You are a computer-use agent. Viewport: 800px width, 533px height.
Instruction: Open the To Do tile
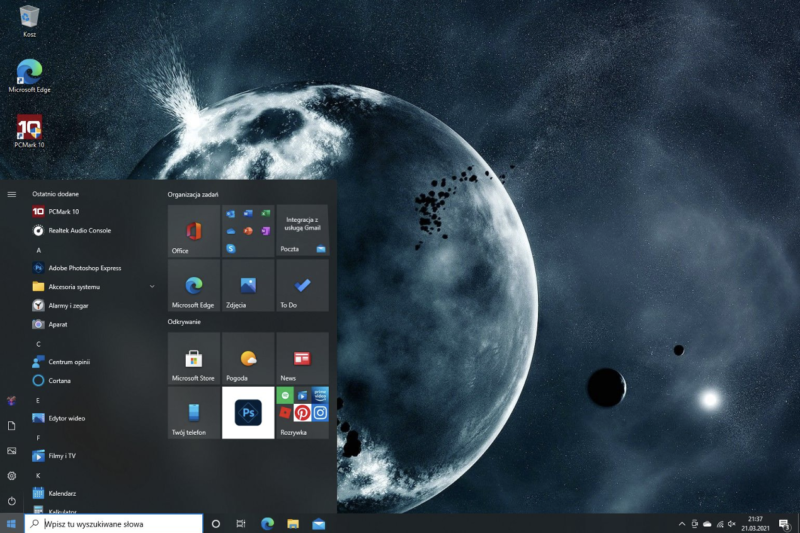pyautogui.click(x=302, y=285)
